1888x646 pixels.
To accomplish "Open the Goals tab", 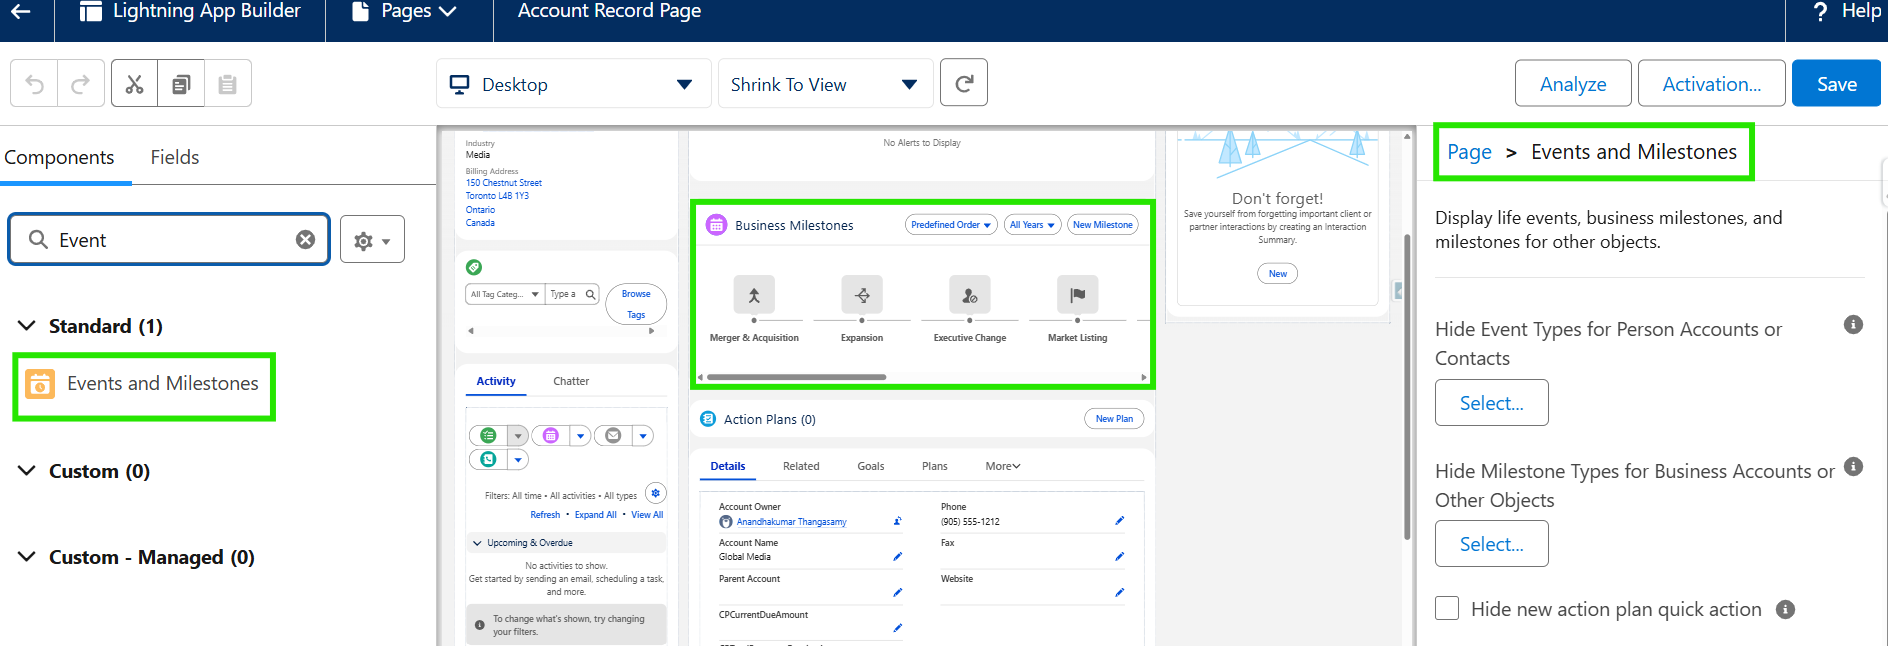I will tap(871, 466).
